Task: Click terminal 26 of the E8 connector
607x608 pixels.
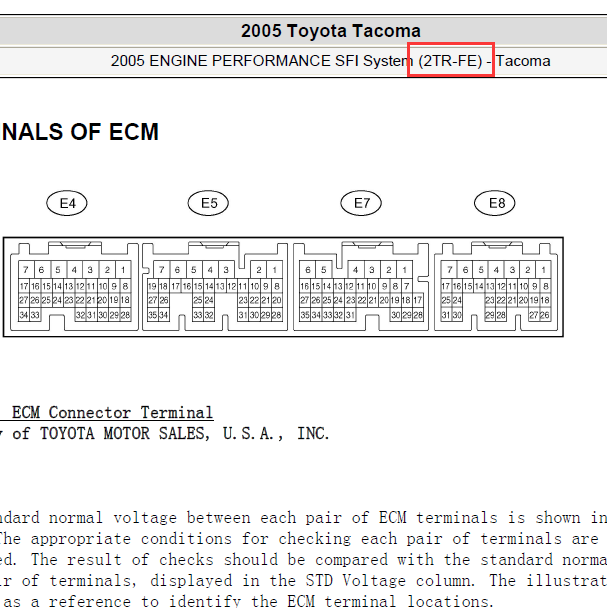Action: click(545, 315)
